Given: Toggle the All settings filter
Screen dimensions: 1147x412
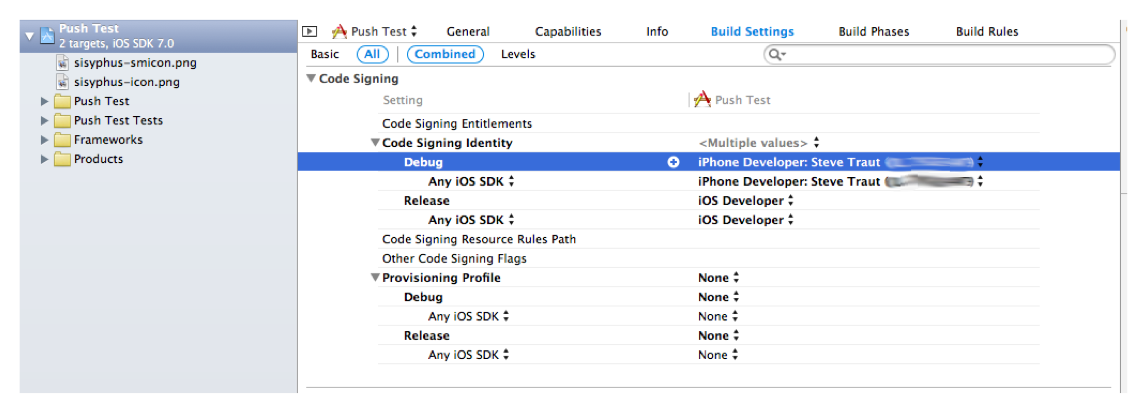Looking at the screenshot, I should click(372, 54).
